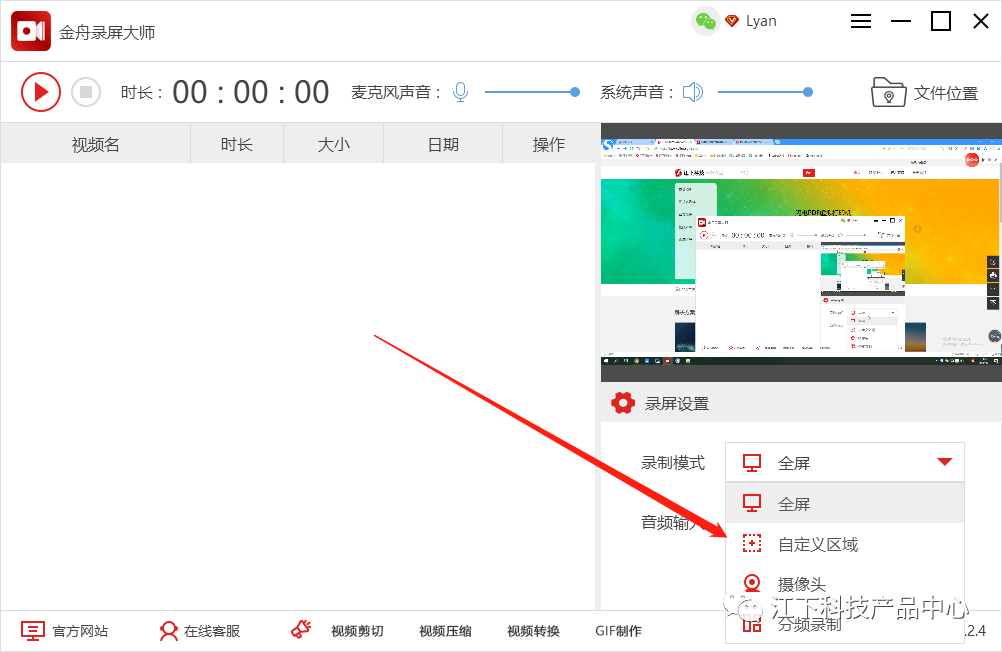
Task: Select 摄像头 recording mode
Action: point(845,584)
